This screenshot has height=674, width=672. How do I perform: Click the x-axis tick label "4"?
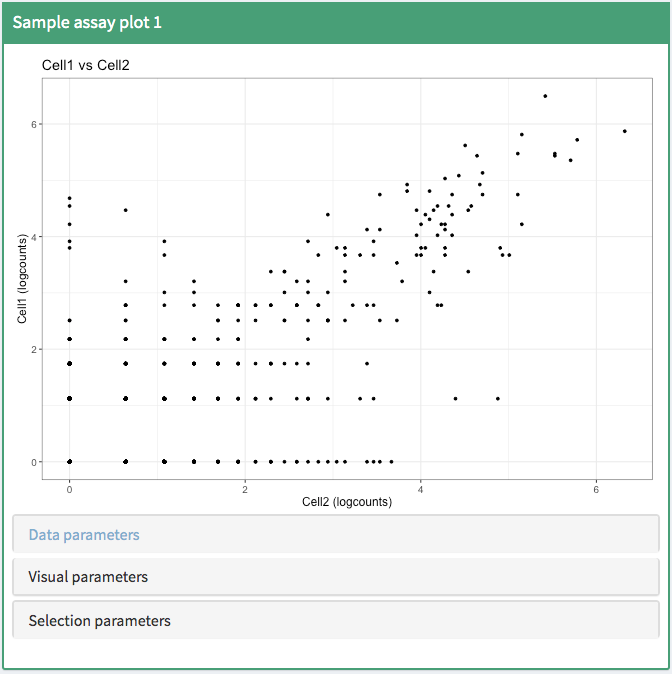pos(420,488)
